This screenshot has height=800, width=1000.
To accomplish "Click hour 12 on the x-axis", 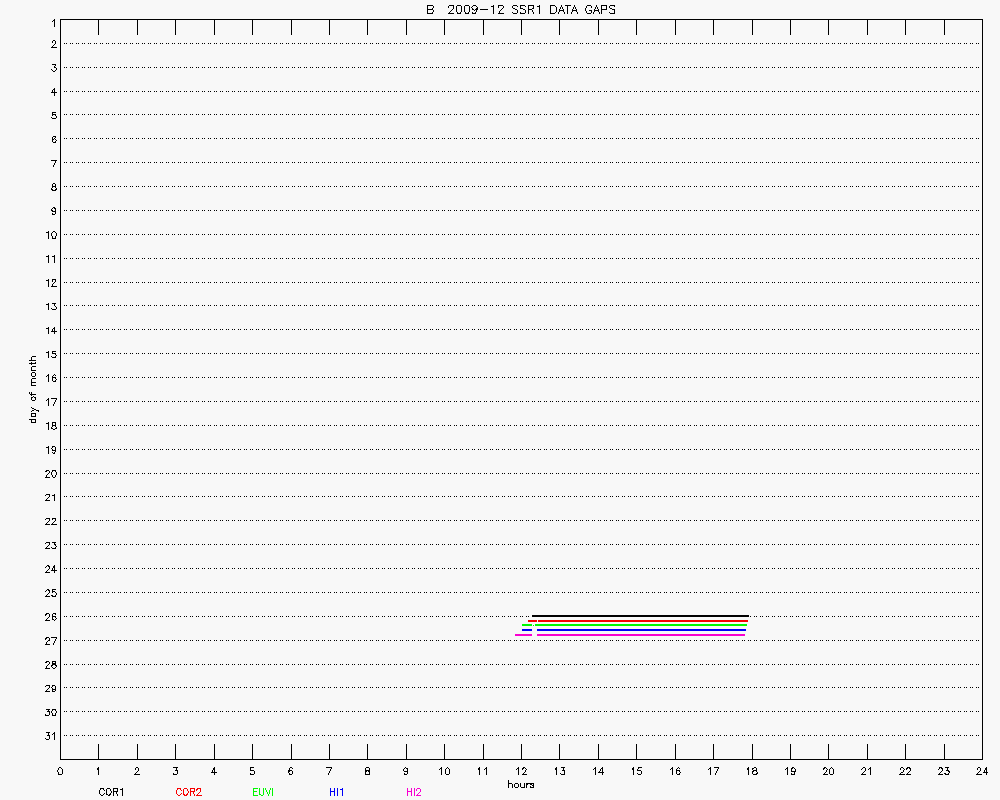I will pos(521,771).
